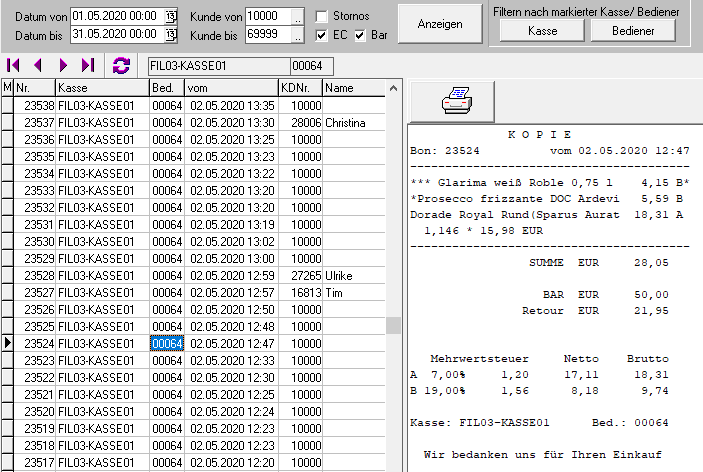Open calendar for Datum von

[x=171, y=17]
